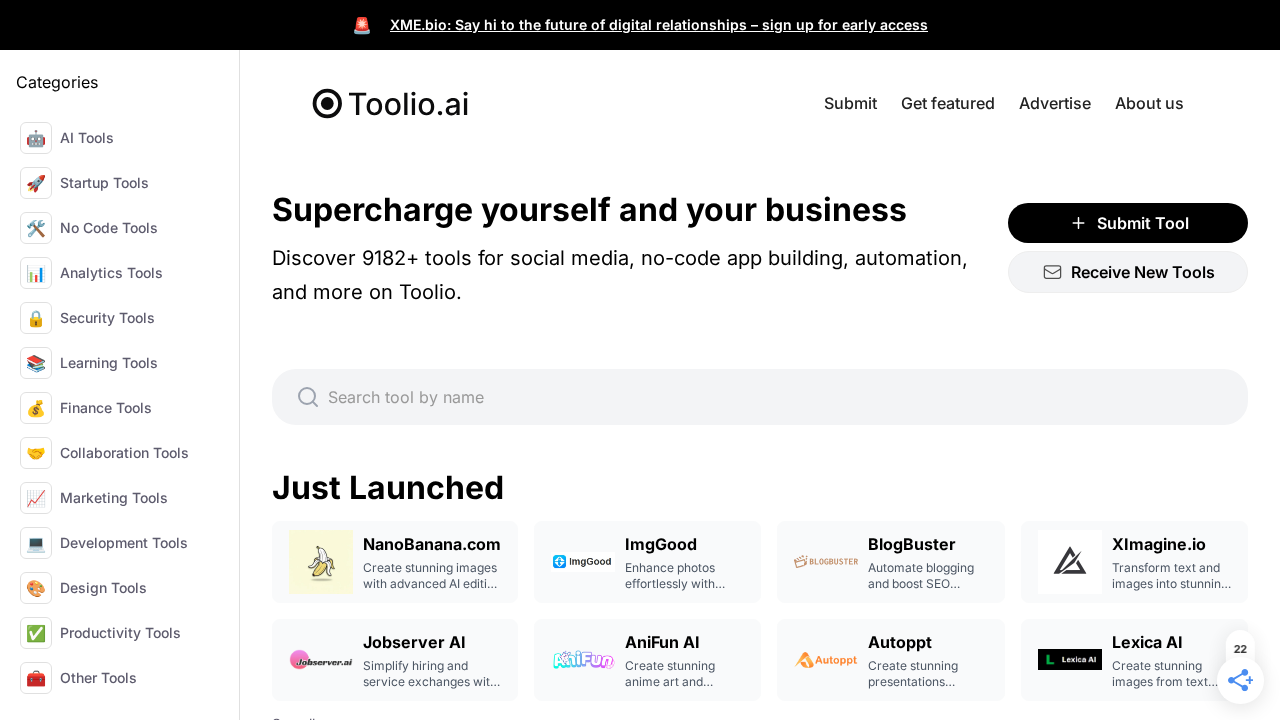The width and height of the screenshot is (1280, 720).
Task: Follow the XME.bio early access link
Action: [659, 25]
